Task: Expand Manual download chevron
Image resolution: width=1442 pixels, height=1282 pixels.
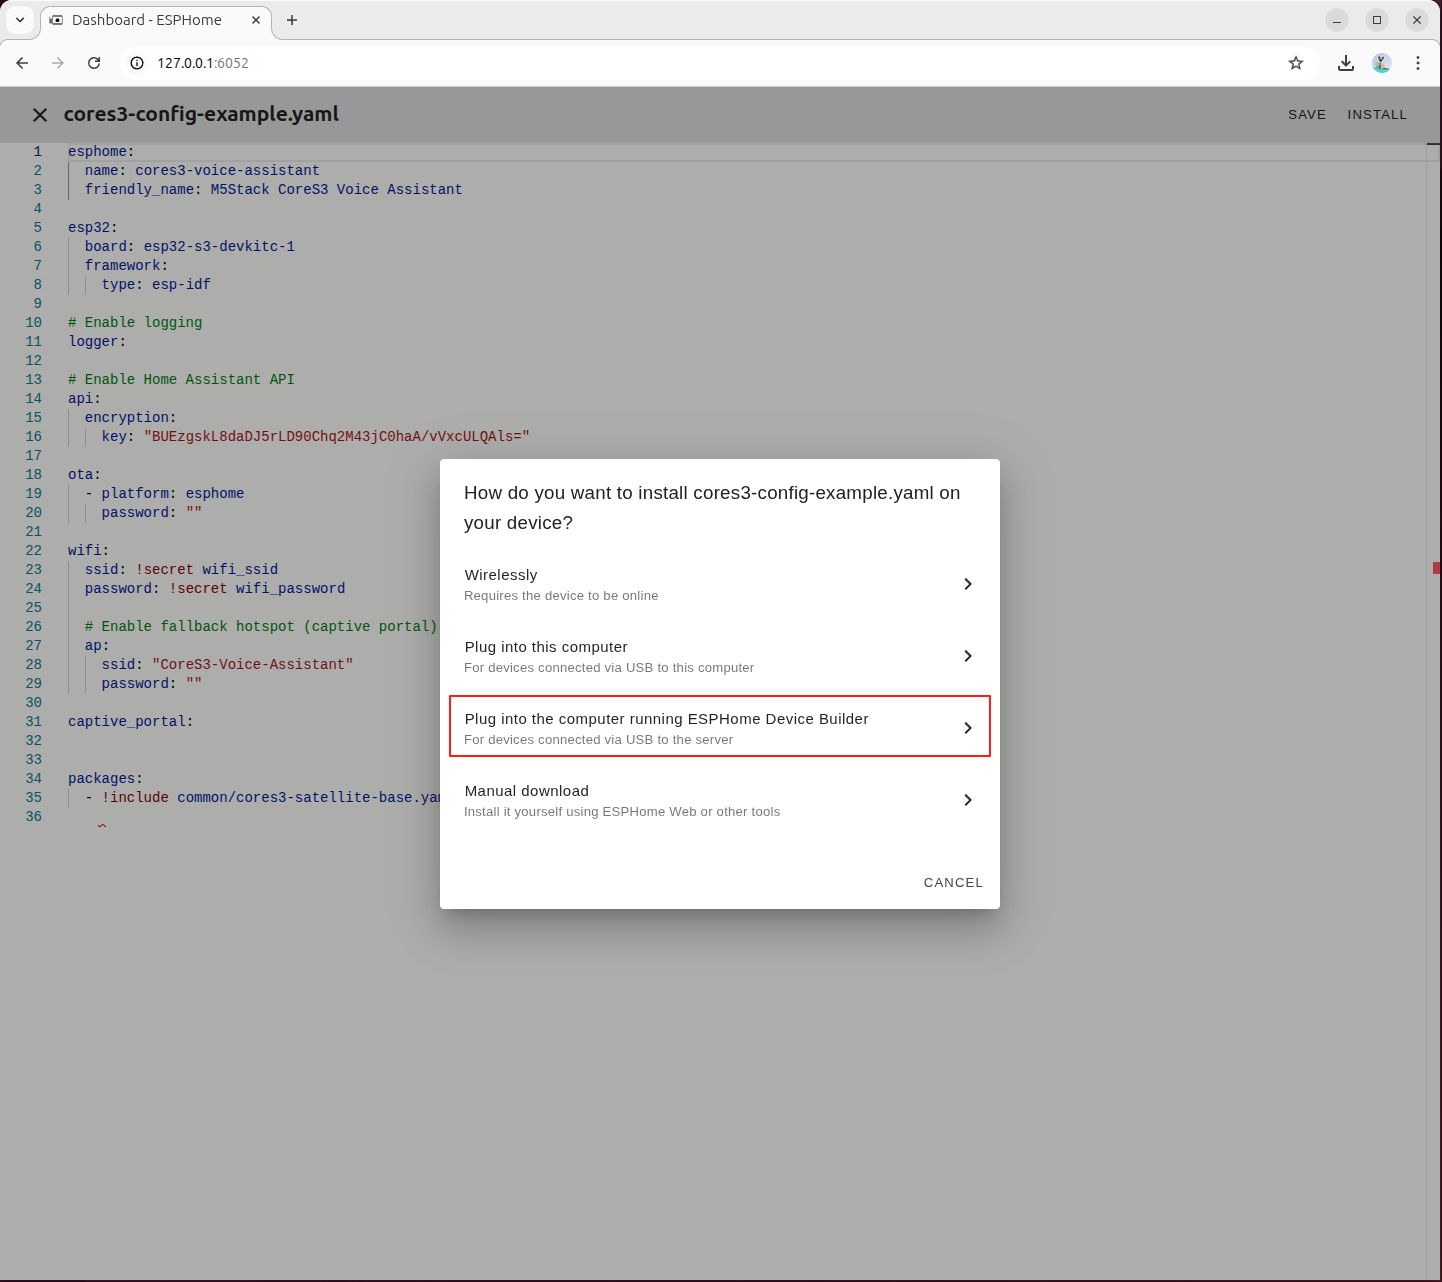Action: click(967, 800)
